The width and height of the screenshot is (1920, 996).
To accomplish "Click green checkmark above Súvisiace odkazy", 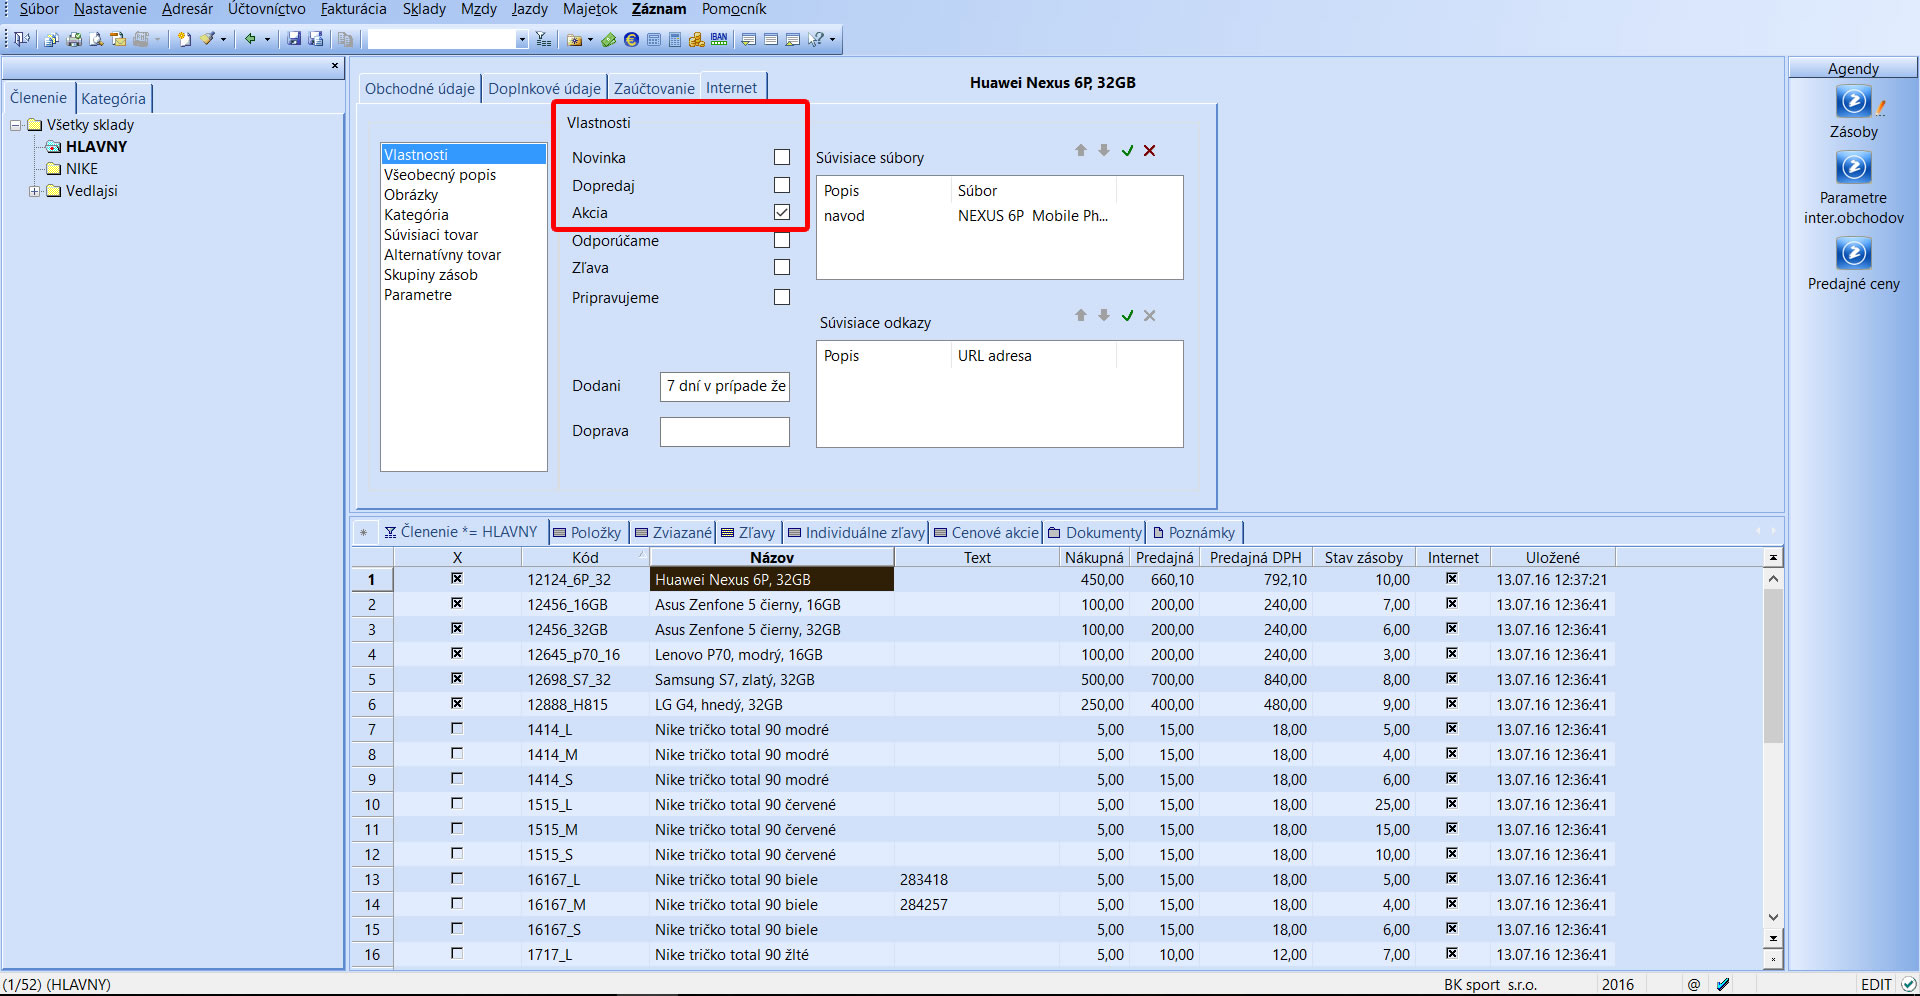I will [x=1127, y=316].
